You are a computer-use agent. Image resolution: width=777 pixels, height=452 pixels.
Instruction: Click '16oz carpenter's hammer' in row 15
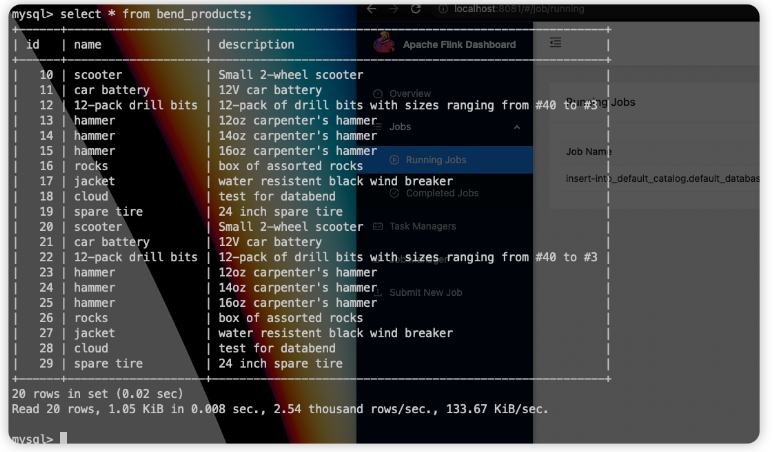tap(298, 151)
